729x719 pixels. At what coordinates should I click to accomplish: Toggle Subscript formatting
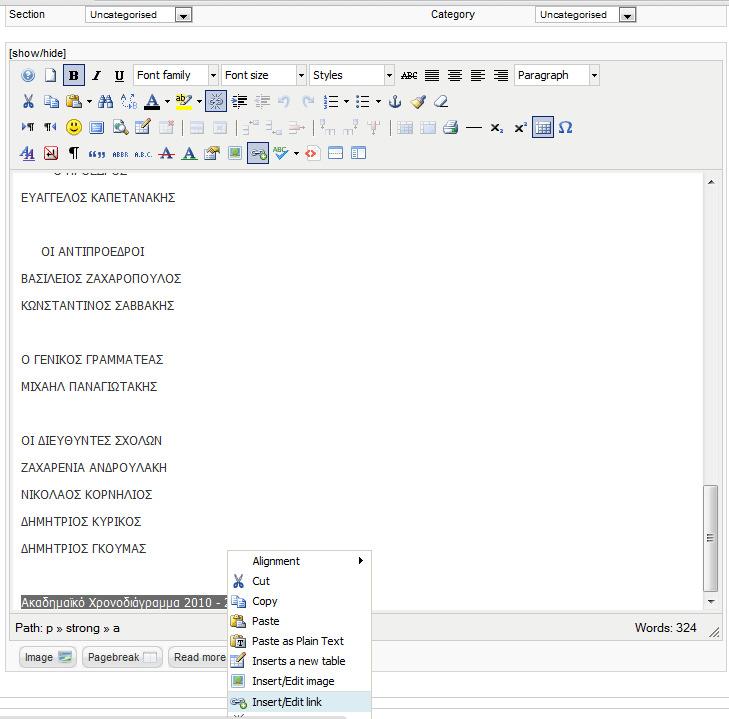pyautogui.click(x=497, y=127)
